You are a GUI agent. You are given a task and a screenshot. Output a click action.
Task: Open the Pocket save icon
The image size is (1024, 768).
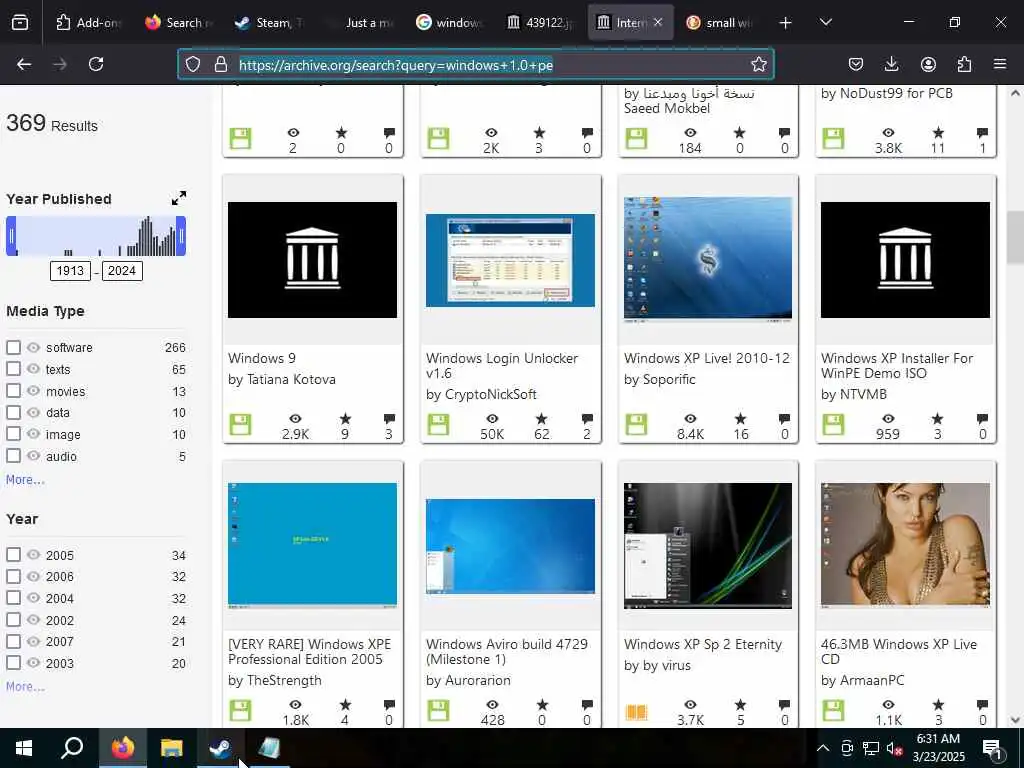[856, 64]
